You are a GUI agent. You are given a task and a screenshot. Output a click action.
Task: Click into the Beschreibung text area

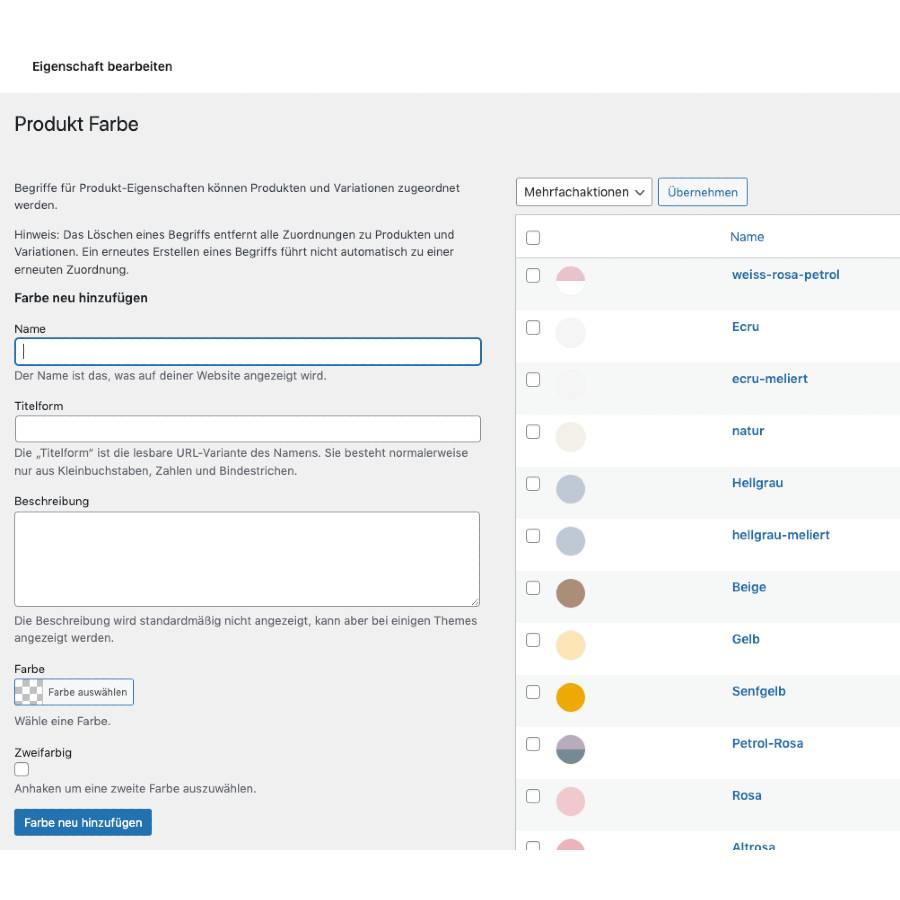[247, 559]
